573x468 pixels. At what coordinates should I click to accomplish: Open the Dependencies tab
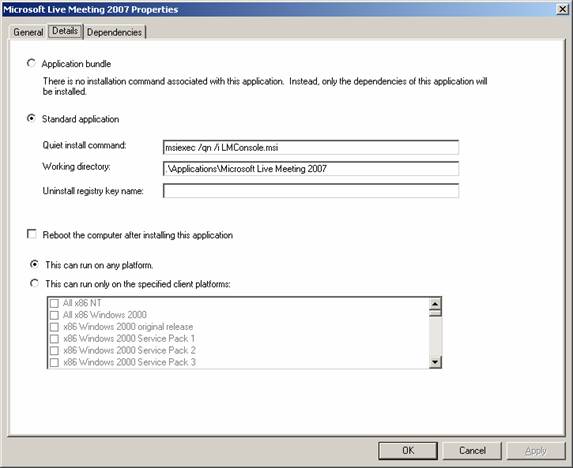click(x=114, y=32)
